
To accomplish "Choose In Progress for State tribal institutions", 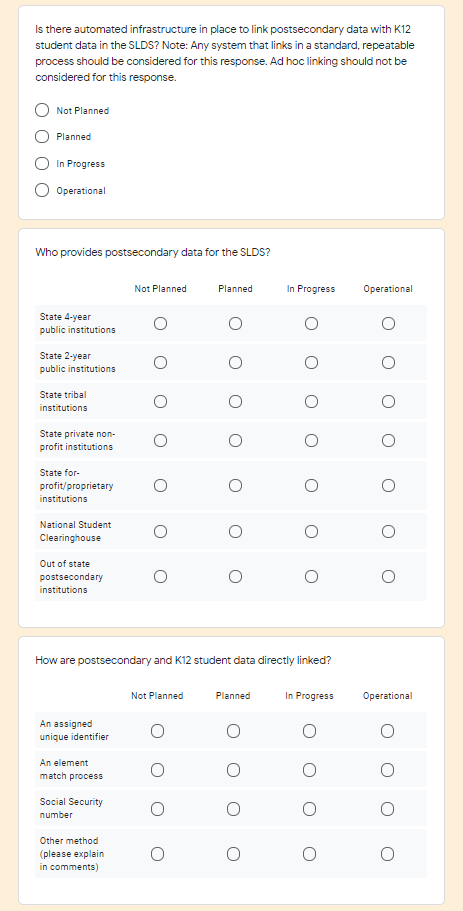I will point(311,401).
